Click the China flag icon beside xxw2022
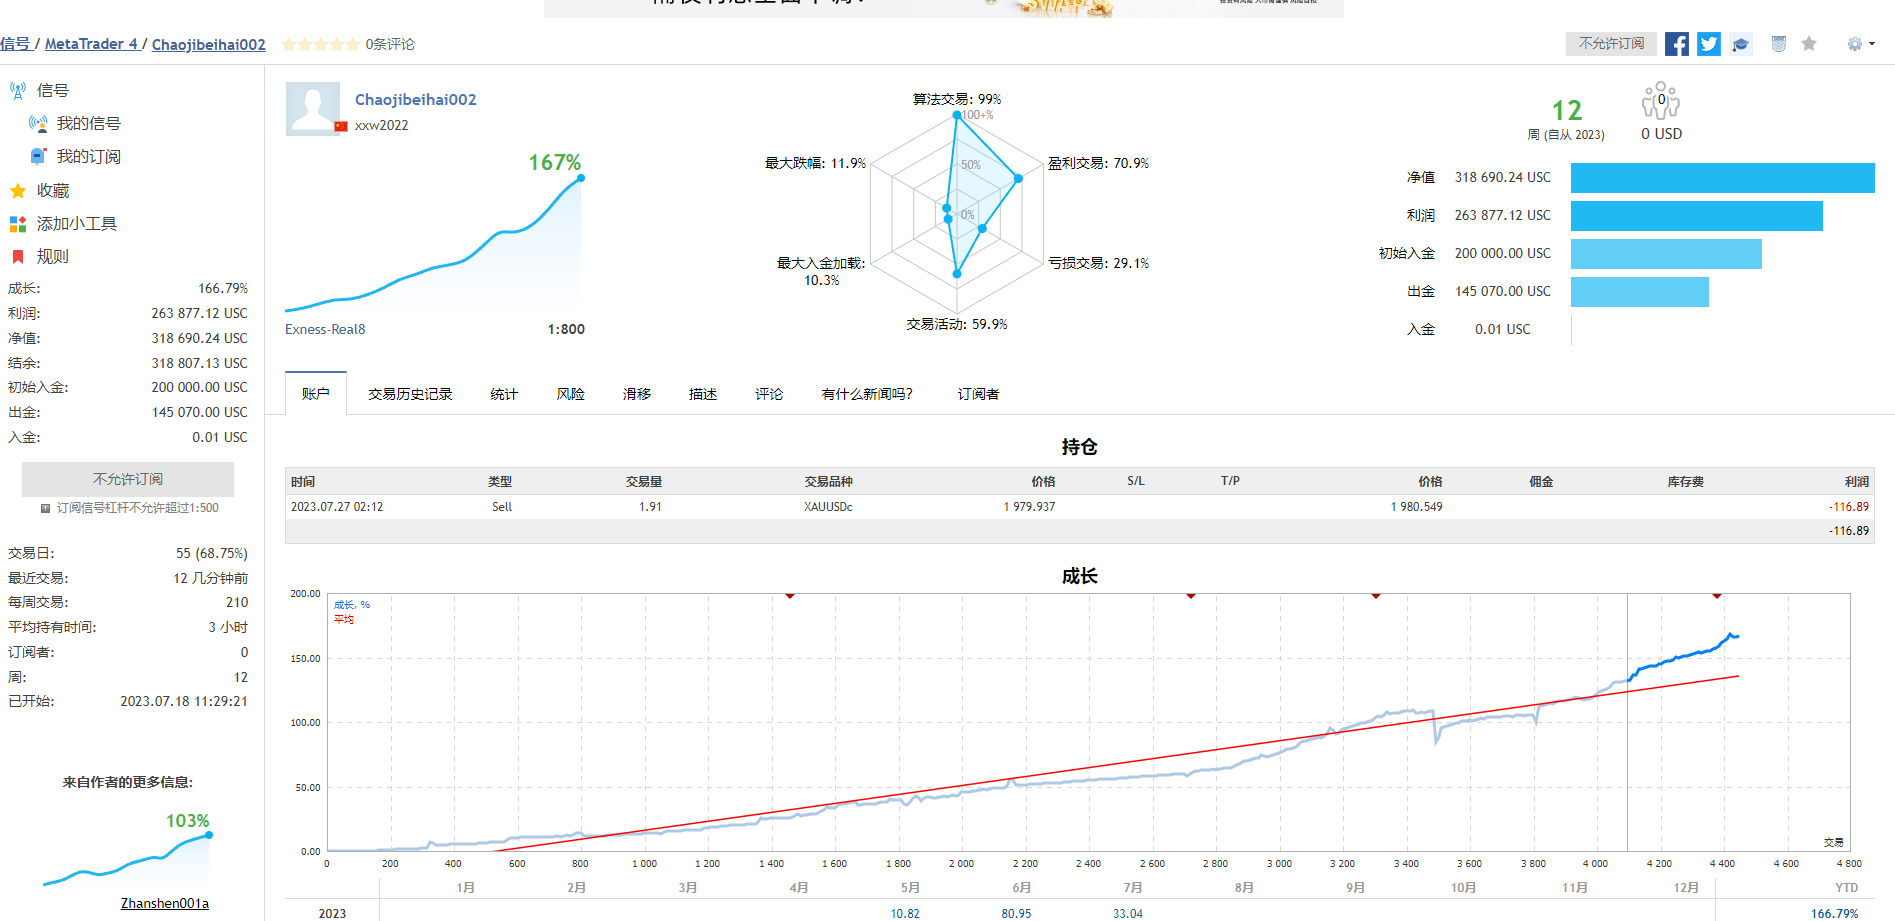Image resolution: width=1895 pixels, height=921 pixels. click(341, 126)
